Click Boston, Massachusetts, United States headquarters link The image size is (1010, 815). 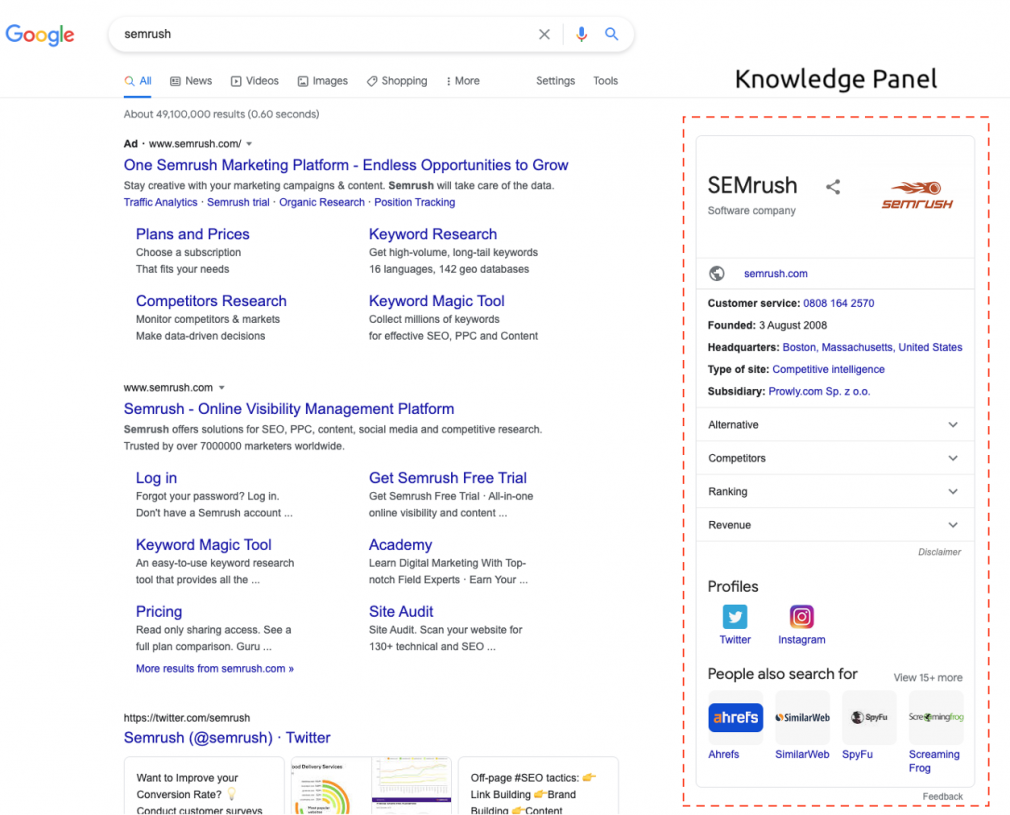[x=872, y=347]
